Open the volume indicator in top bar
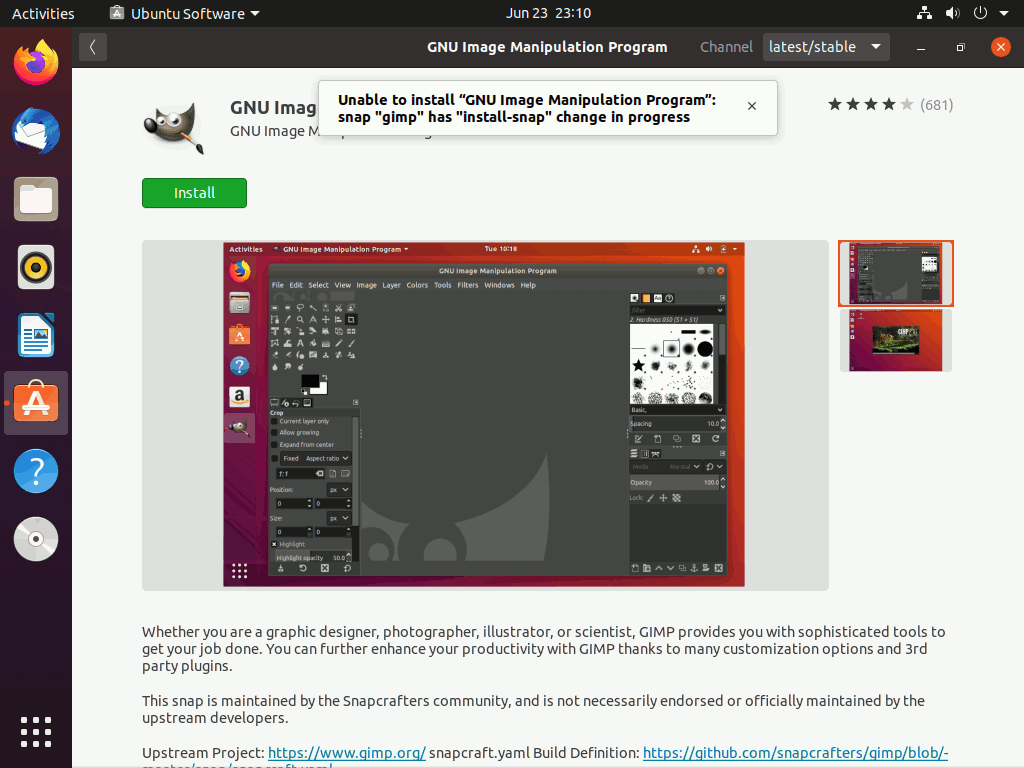This screenshot has width=1024, height=768. 953,13
